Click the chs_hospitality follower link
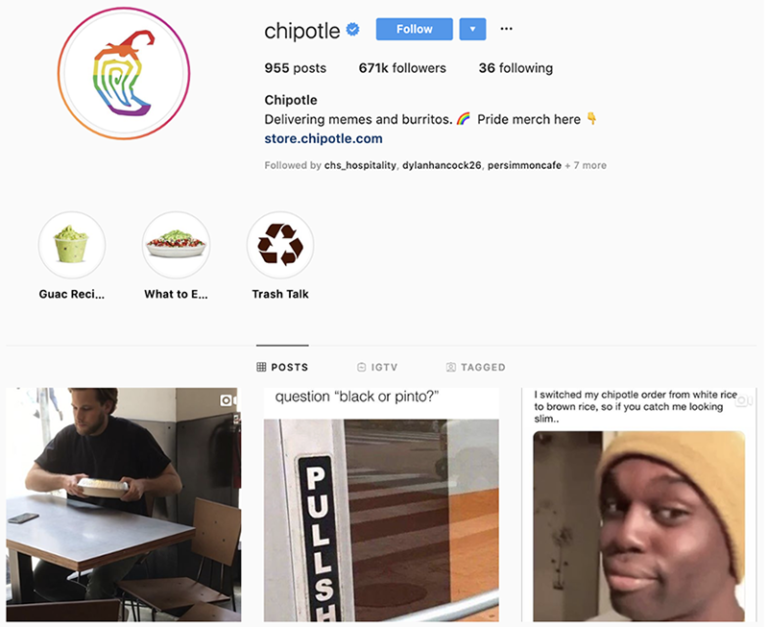The height and width of the screenshot is (627, 768). pyautogui.click(x=360, y=166)
